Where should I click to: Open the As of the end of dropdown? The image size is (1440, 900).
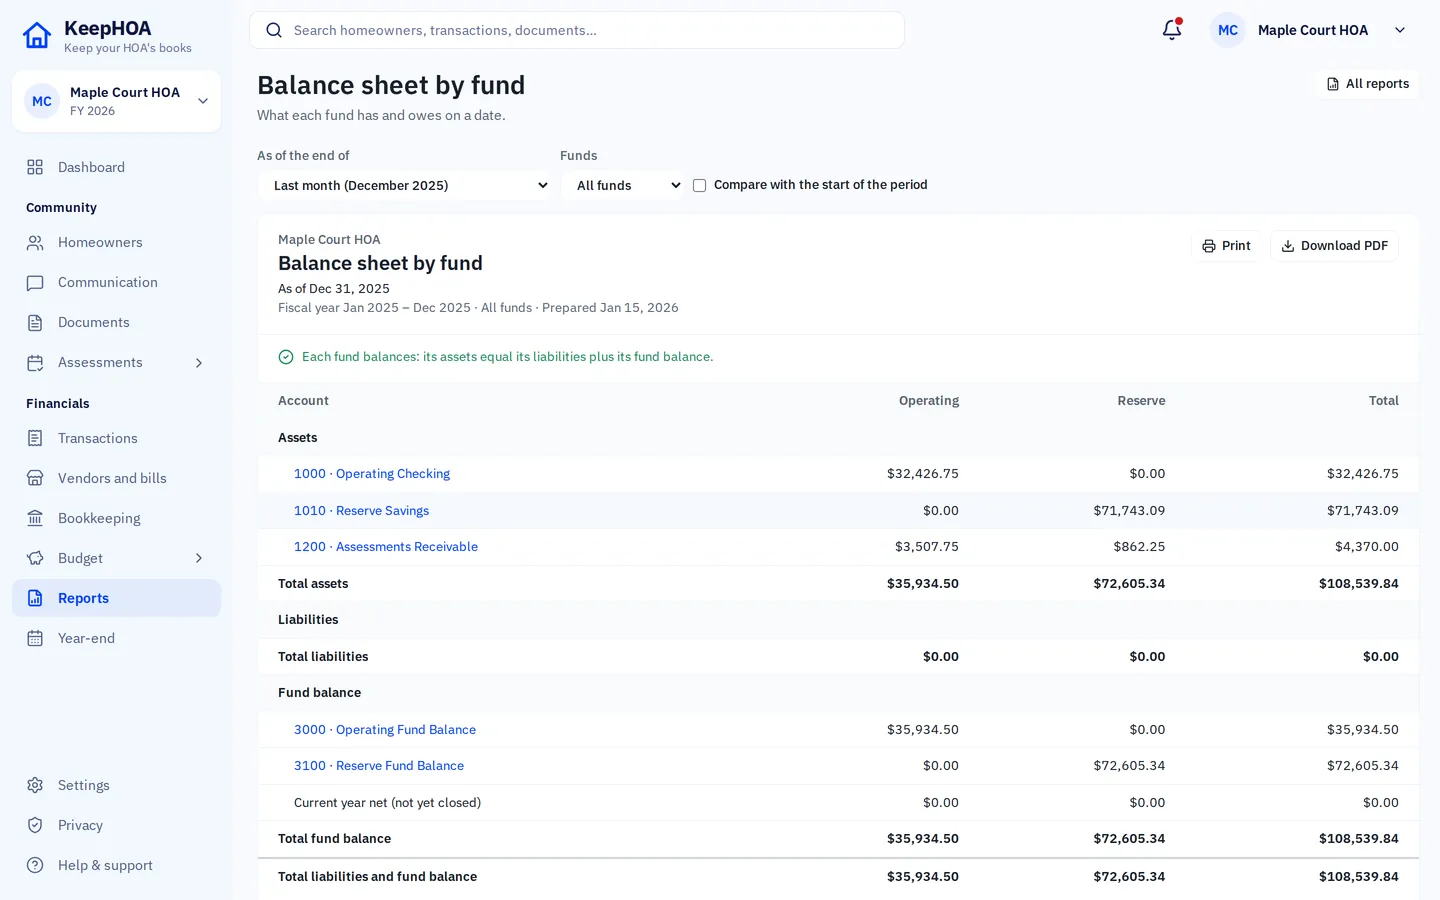404,185
